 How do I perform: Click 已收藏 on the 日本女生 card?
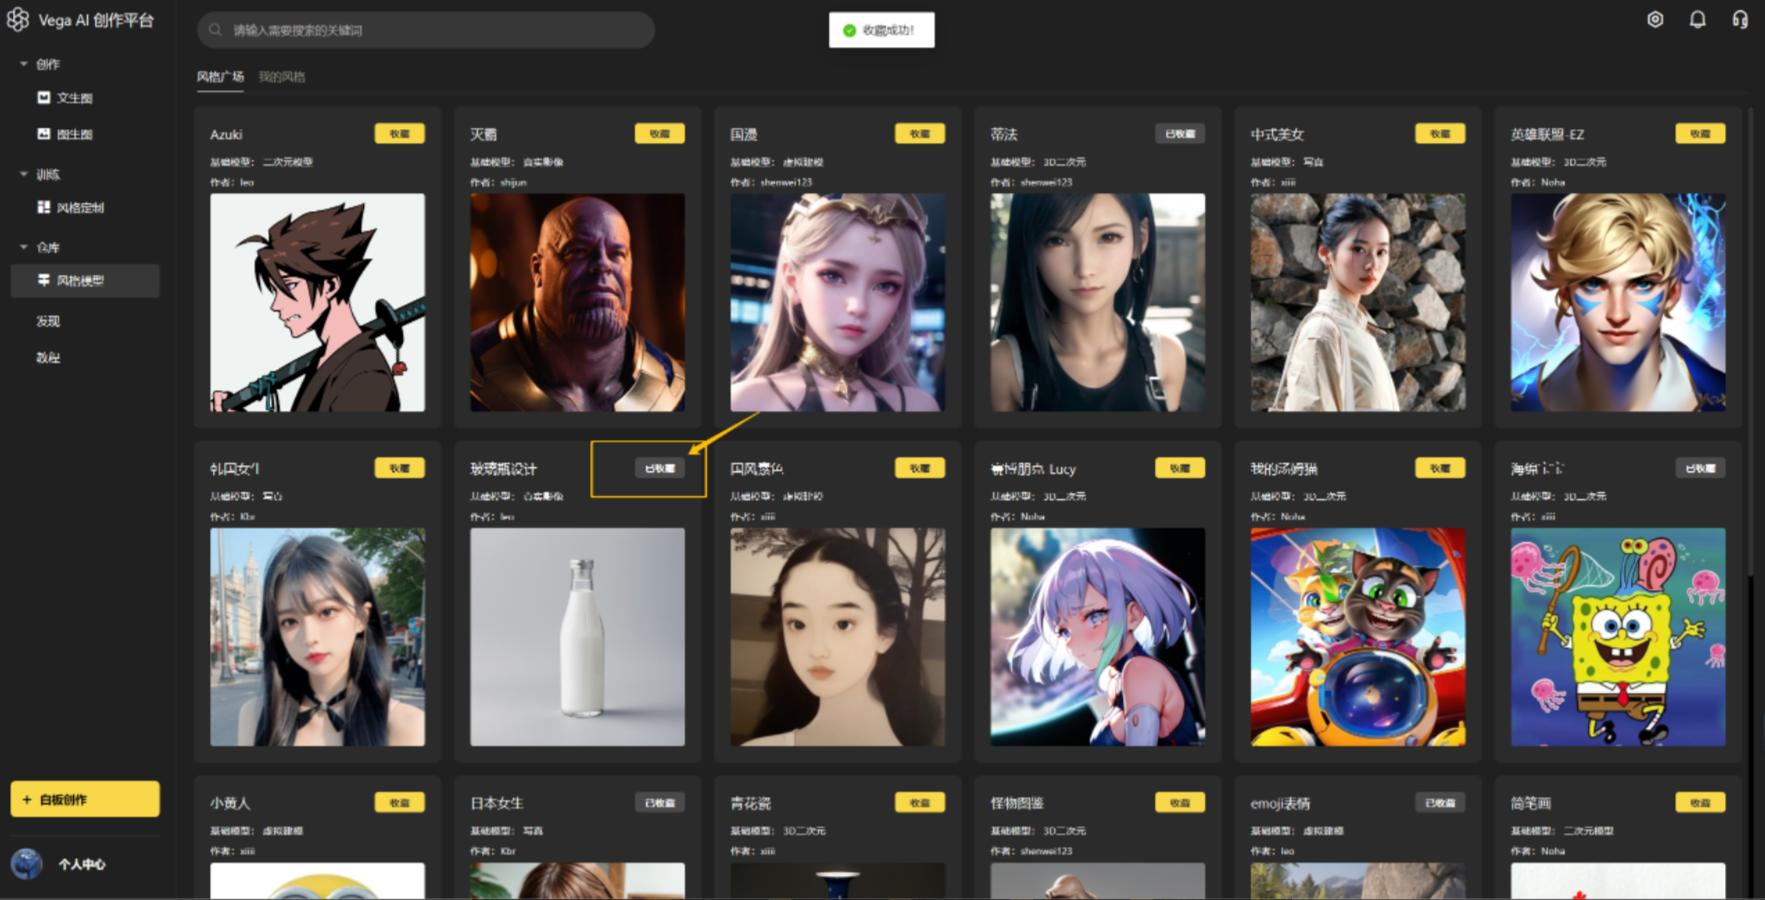659,802
